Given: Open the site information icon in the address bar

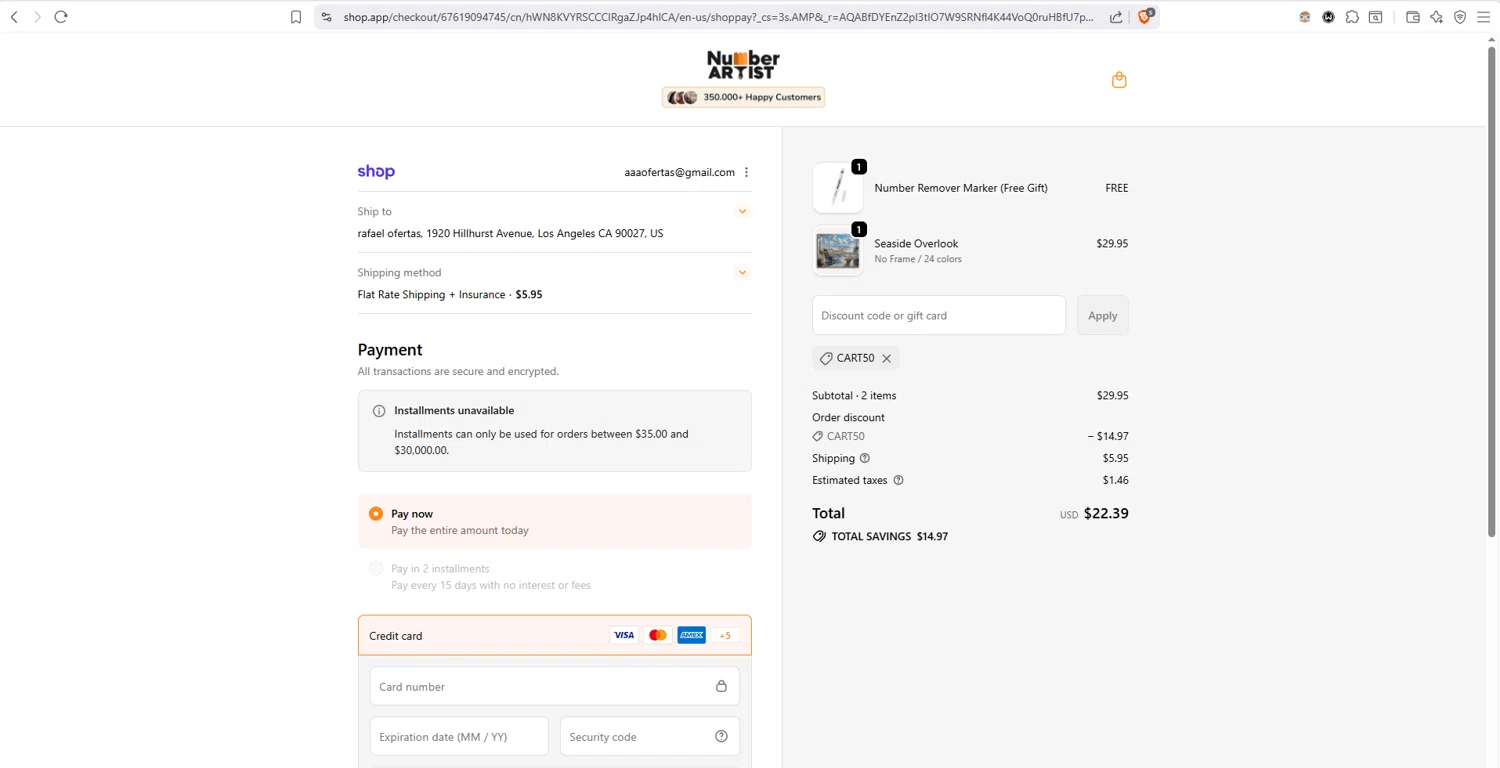Looking at the screenshot, I should tap(327, 17).
